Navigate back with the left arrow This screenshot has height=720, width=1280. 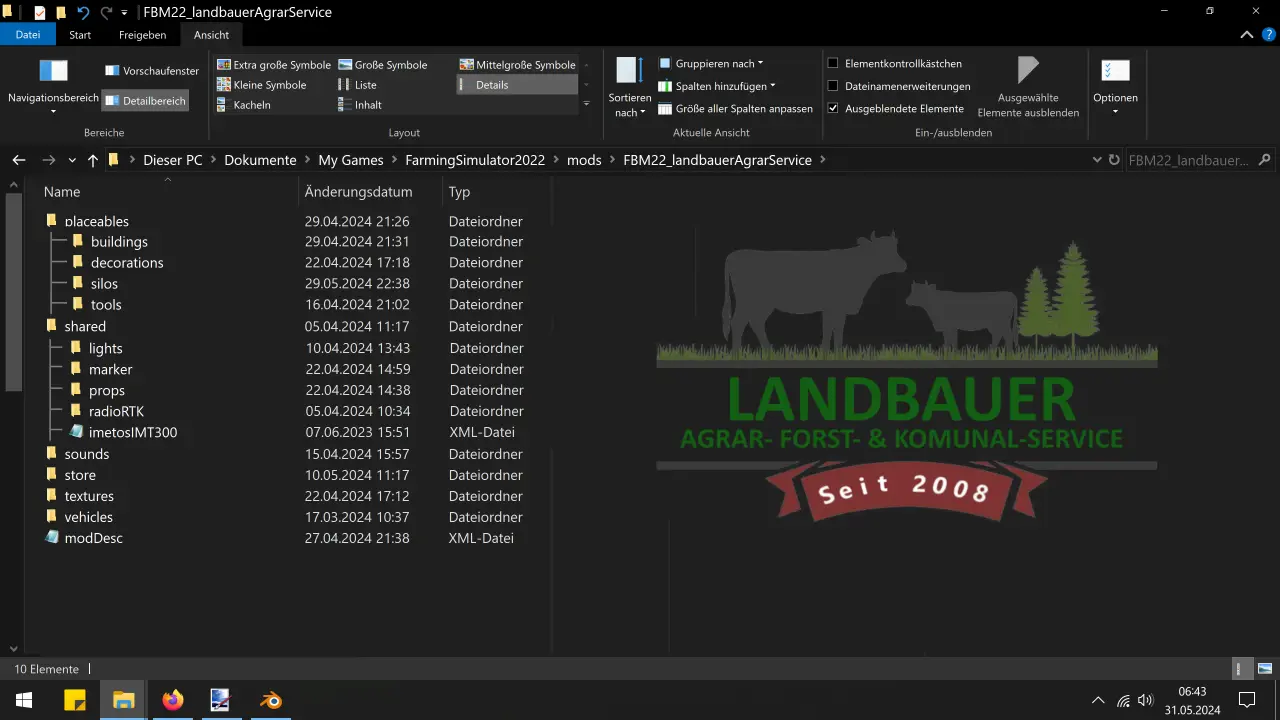pyautogui.click(x=18, y=160)
